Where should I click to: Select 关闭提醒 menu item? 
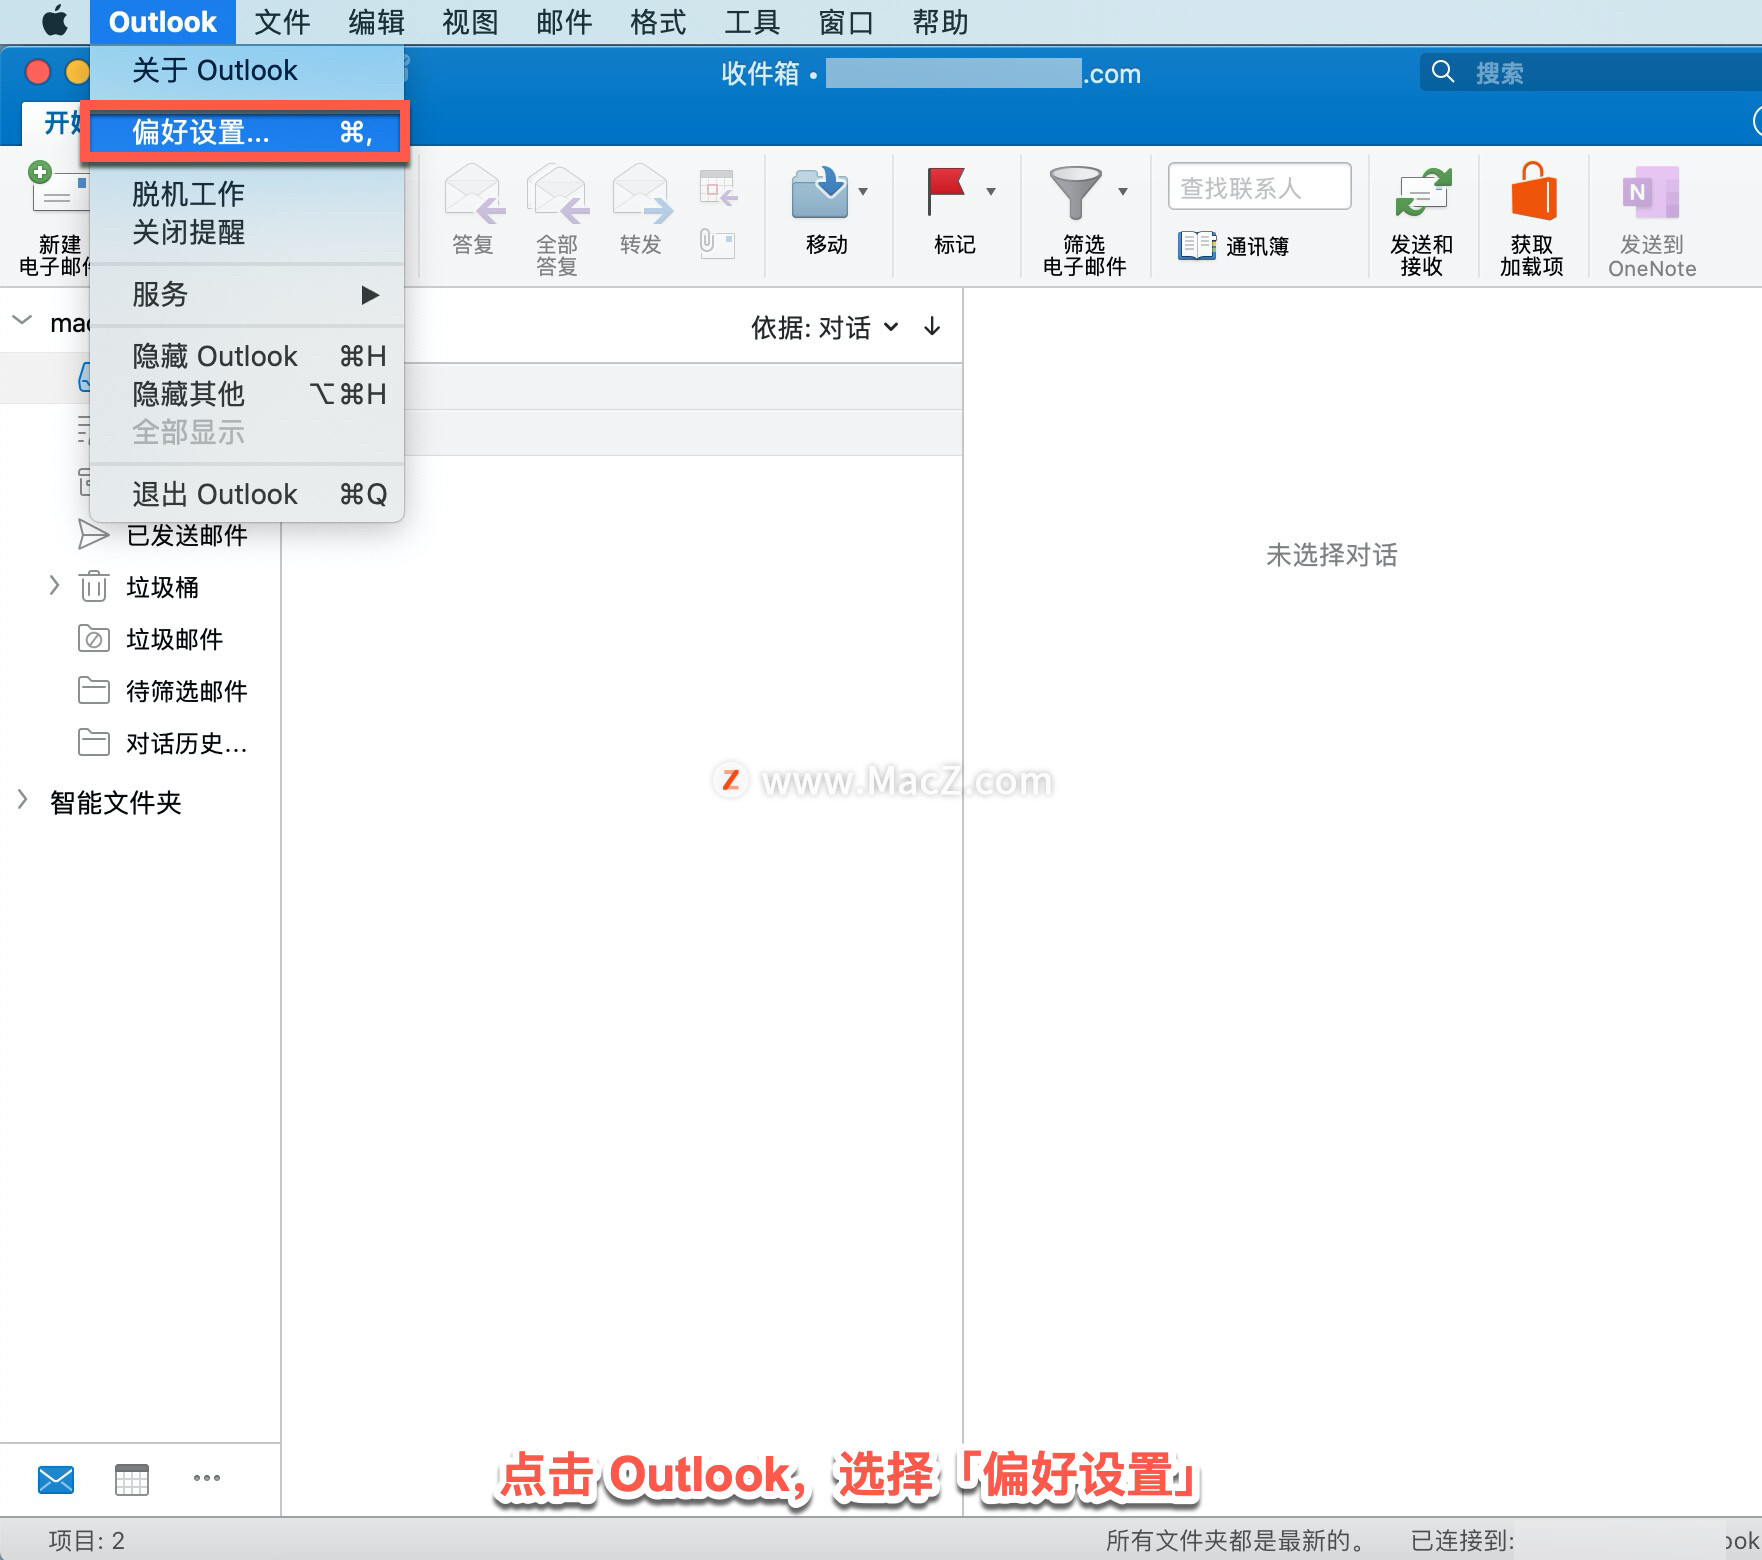(x=247, y=232)
